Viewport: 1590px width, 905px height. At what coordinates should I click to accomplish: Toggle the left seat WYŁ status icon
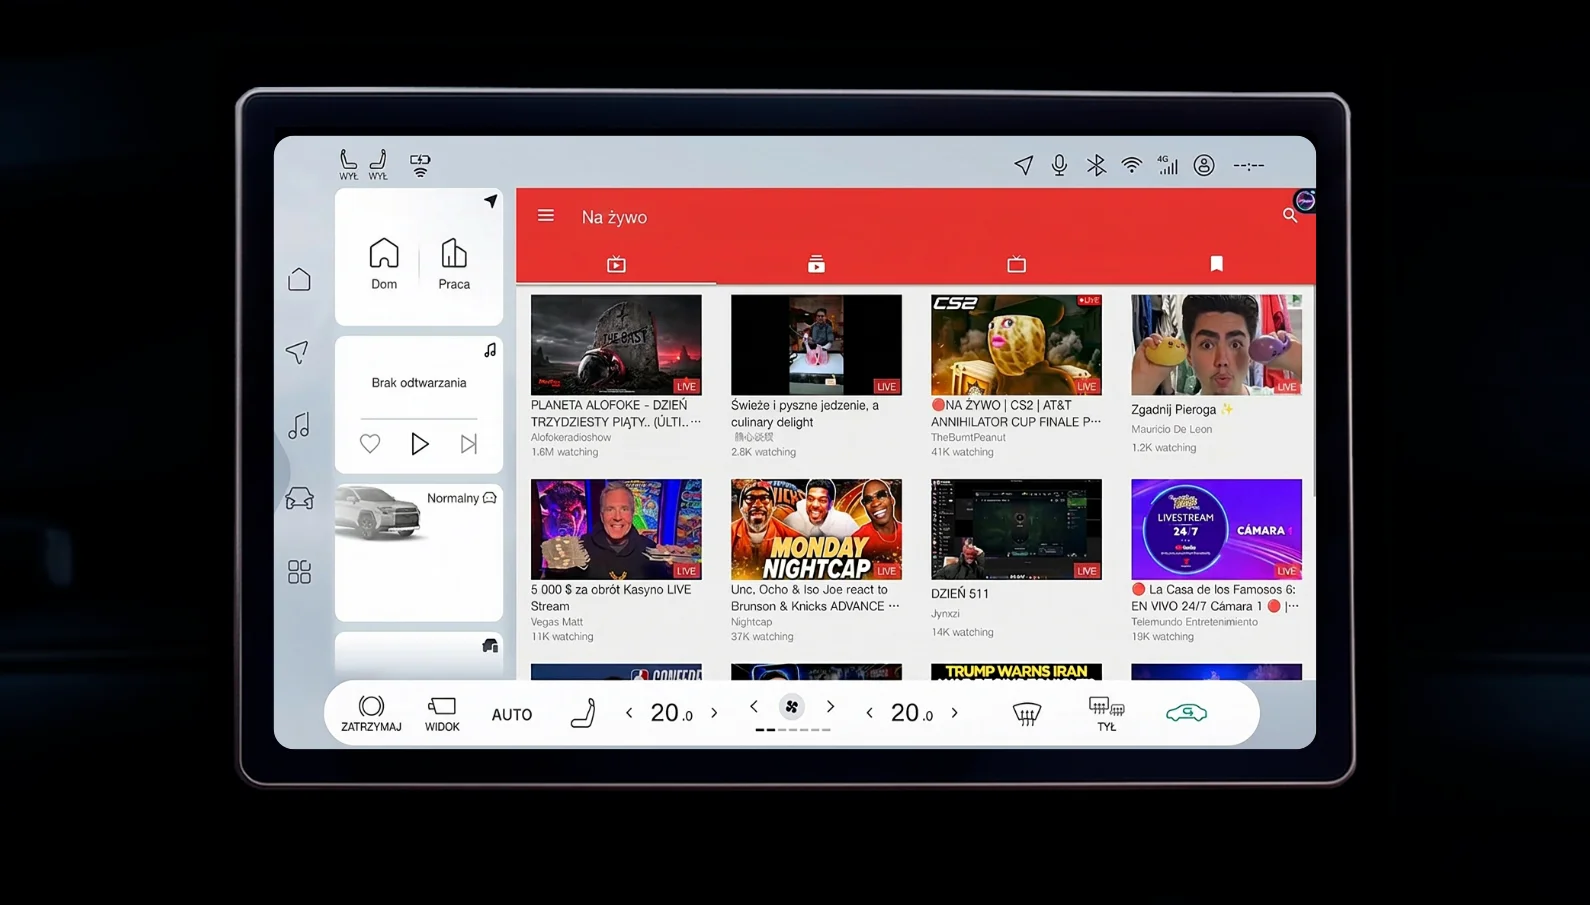[x=348, y=165]
